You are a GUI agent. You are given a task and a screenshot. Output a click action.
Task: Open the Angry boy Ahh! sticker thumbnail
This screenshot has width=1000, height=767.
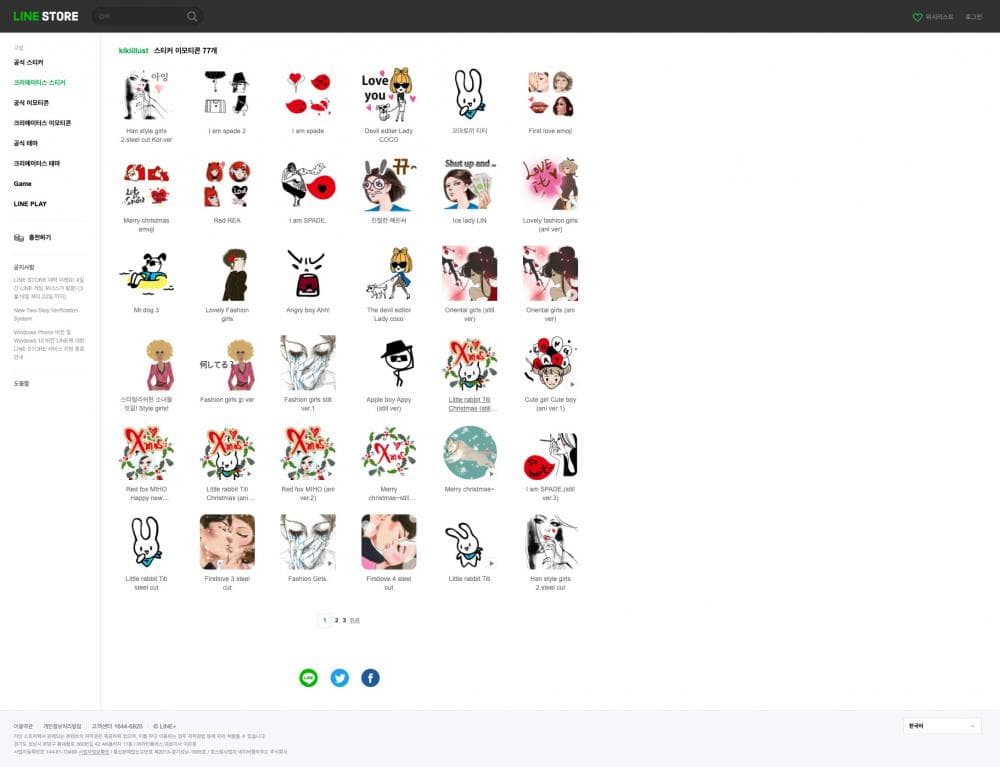[x=307, y=274]
